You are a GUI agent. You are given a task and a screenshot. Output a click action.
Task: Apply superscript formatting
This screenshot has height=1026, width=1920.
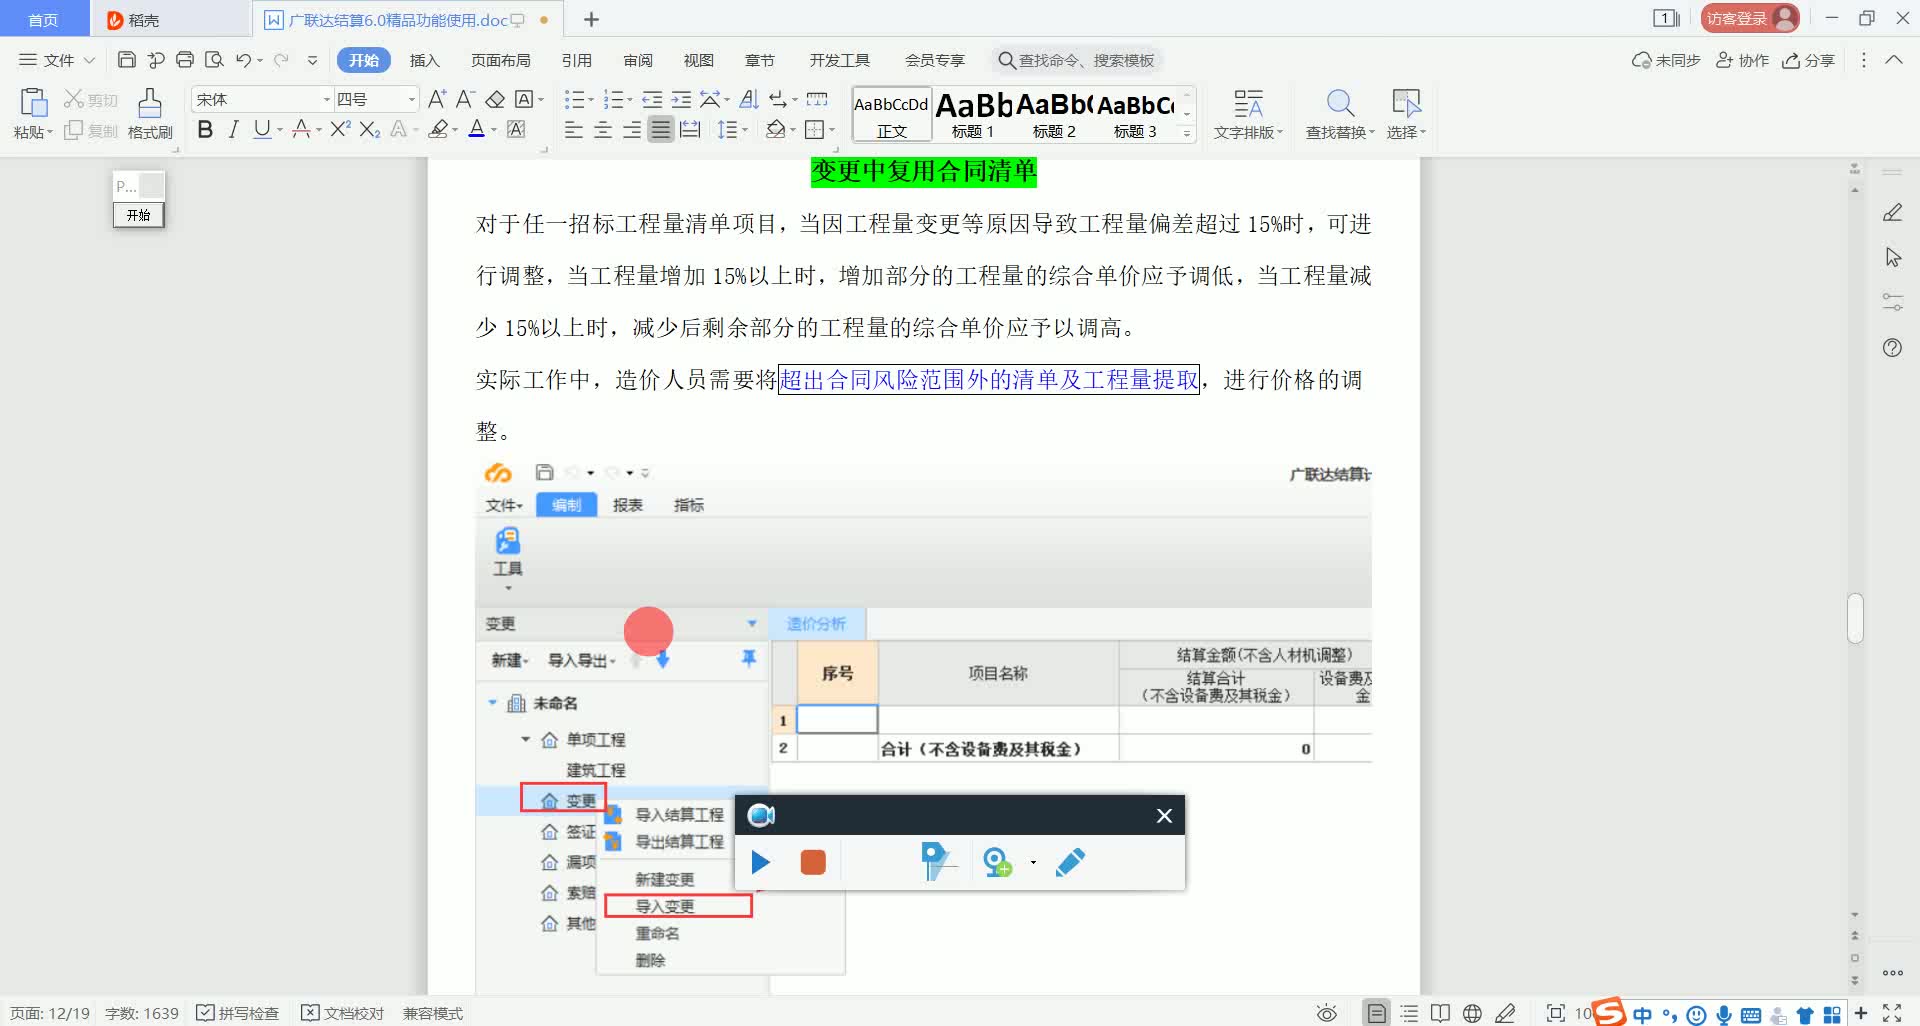pyautogui.click(x=340, y=129)
